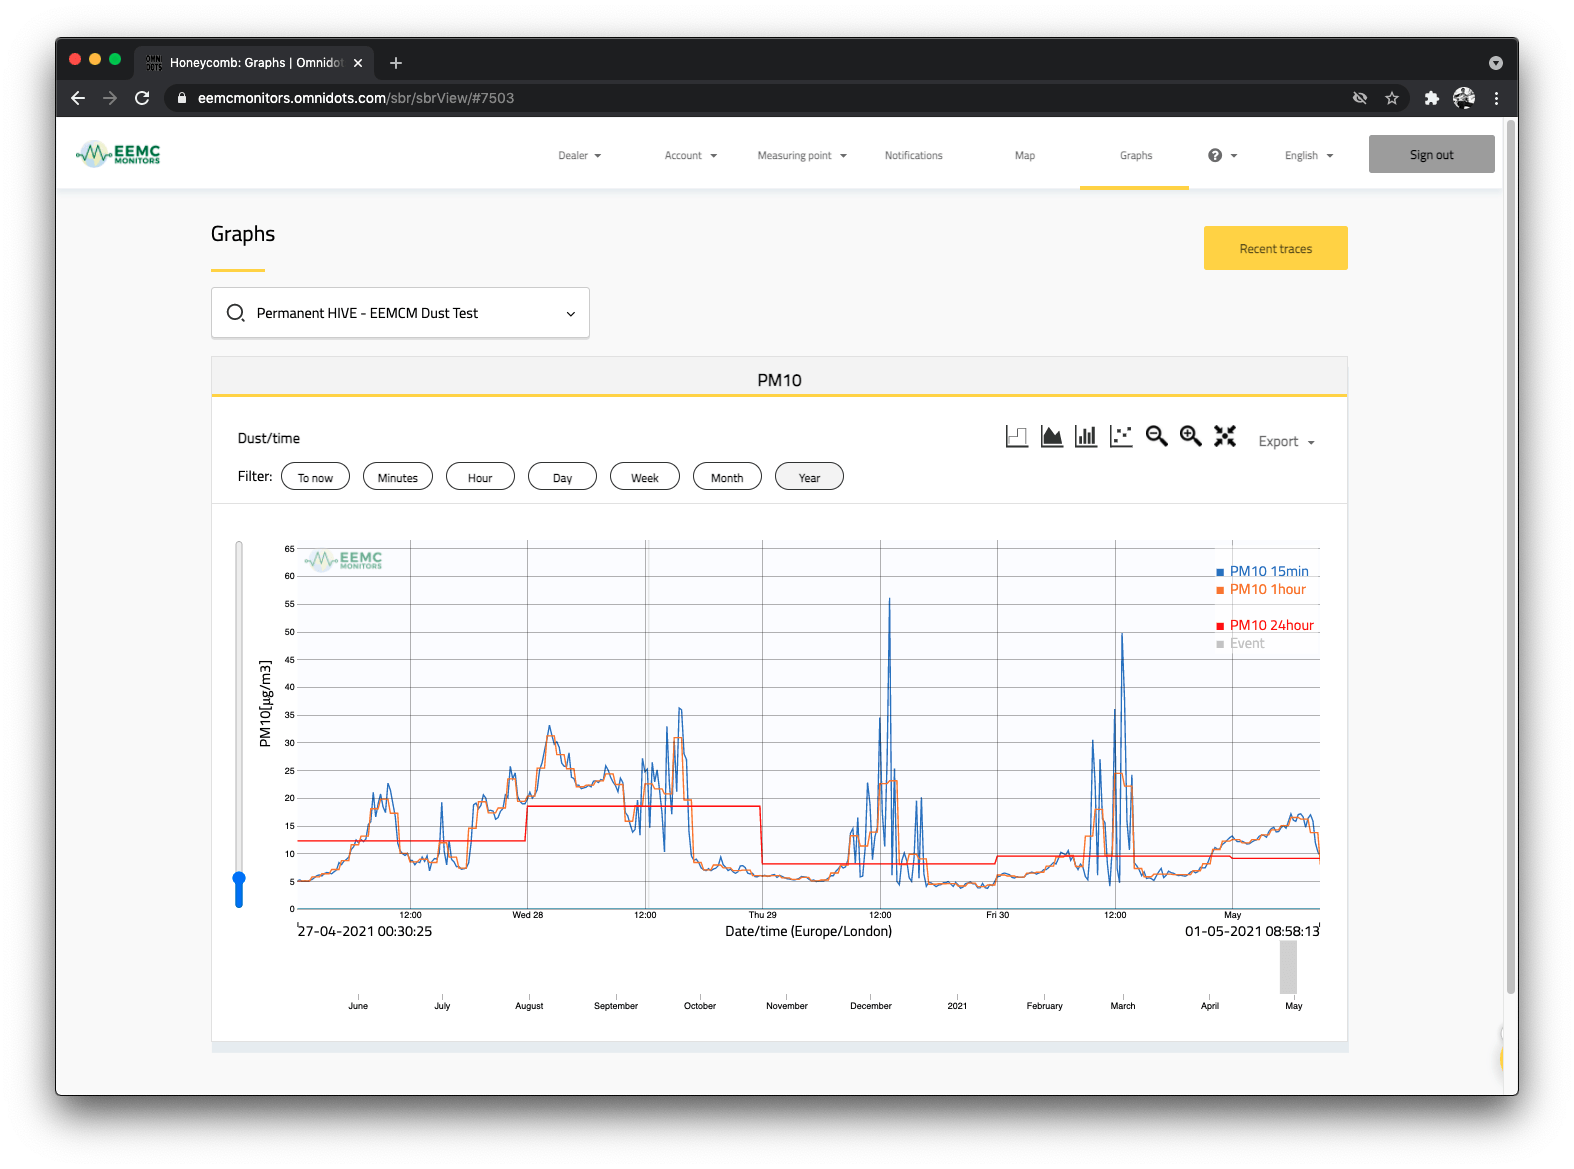Screen dimensions: 1574x1169
Task: Select the Month filter
Action: coord(727,477)
